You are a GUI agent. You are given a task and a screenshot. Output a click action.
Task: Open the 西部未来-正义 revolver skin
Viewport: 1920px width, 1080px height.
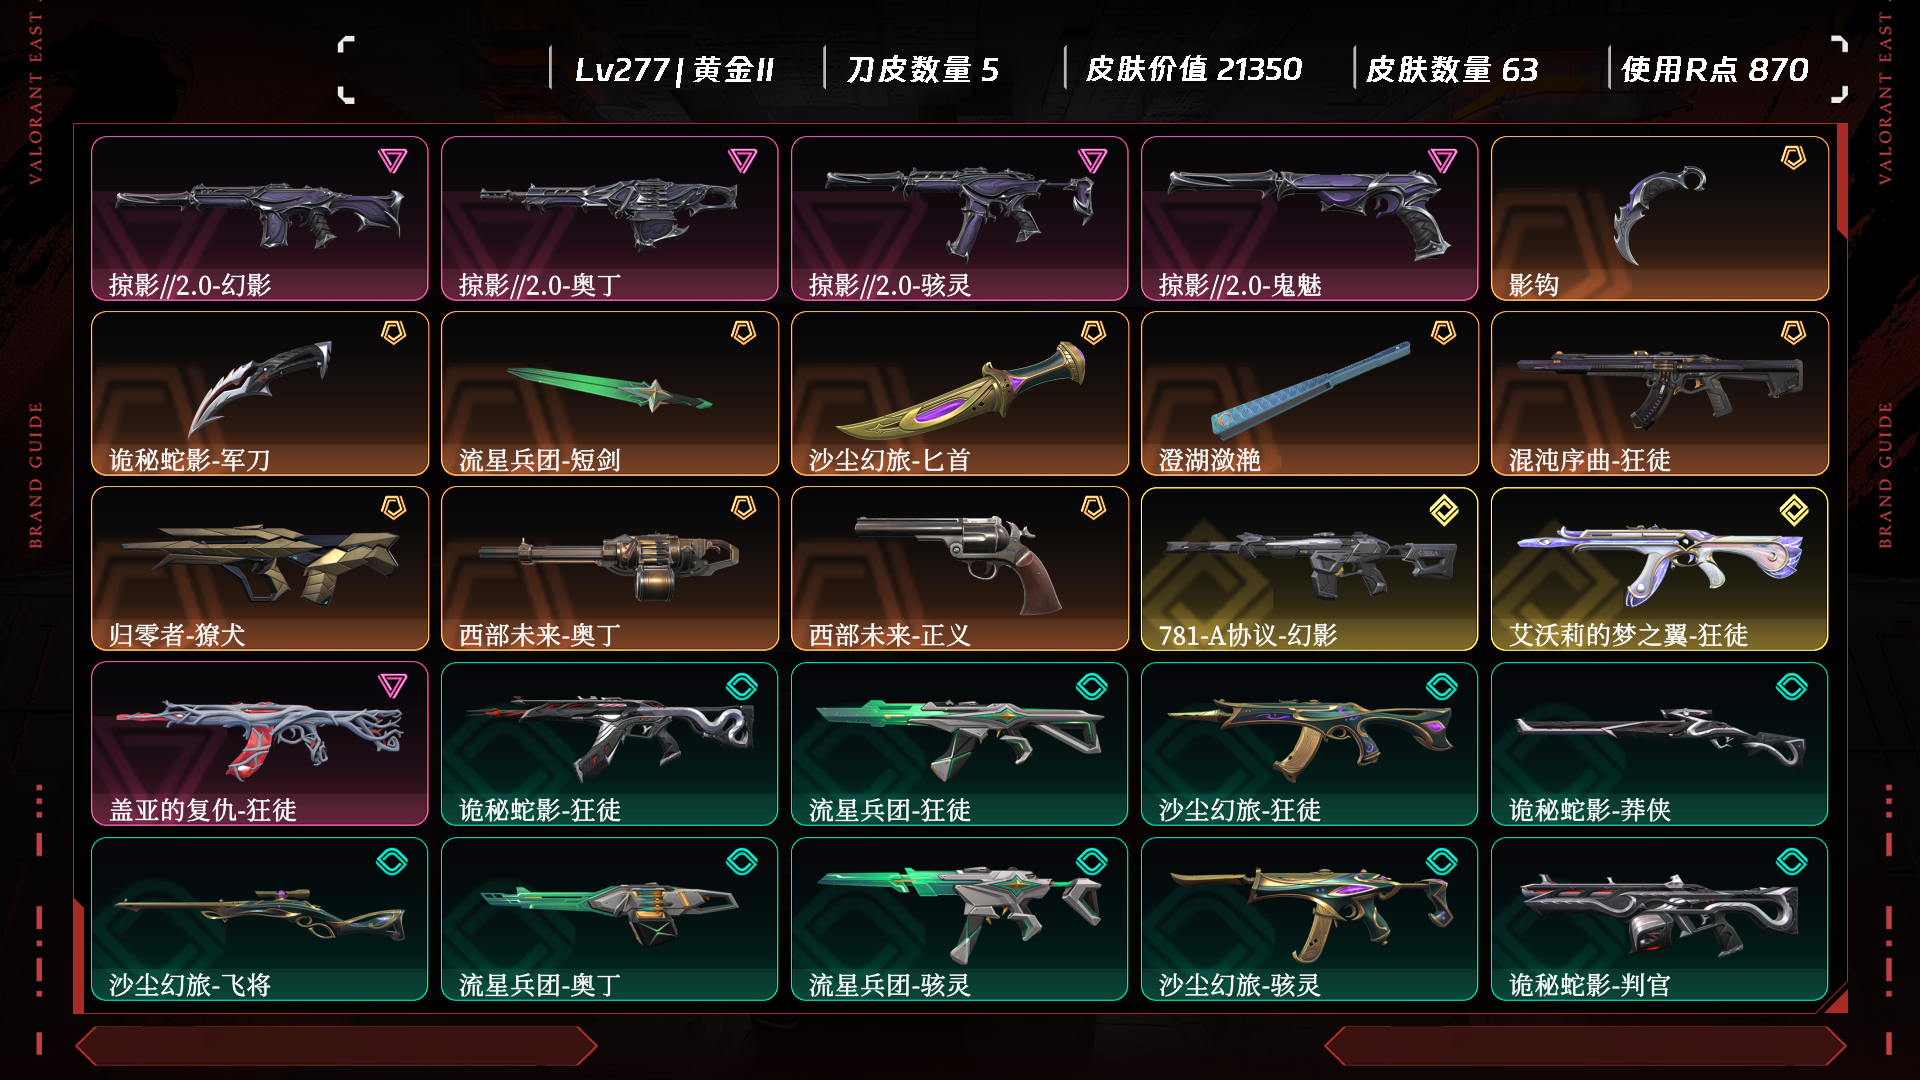pyautogui.click(x=960, y=569)
